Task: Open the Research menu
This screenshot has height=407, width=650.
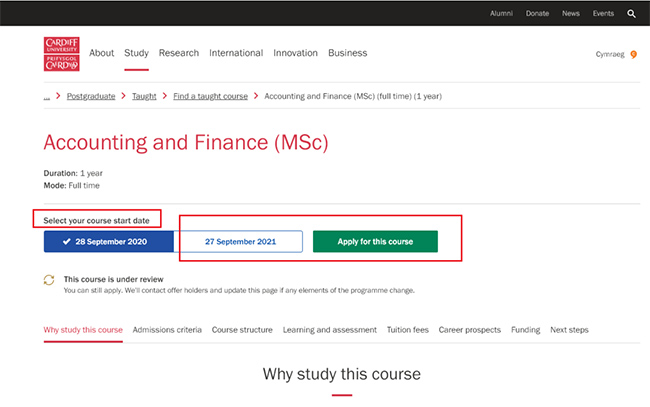Action: 179,53
